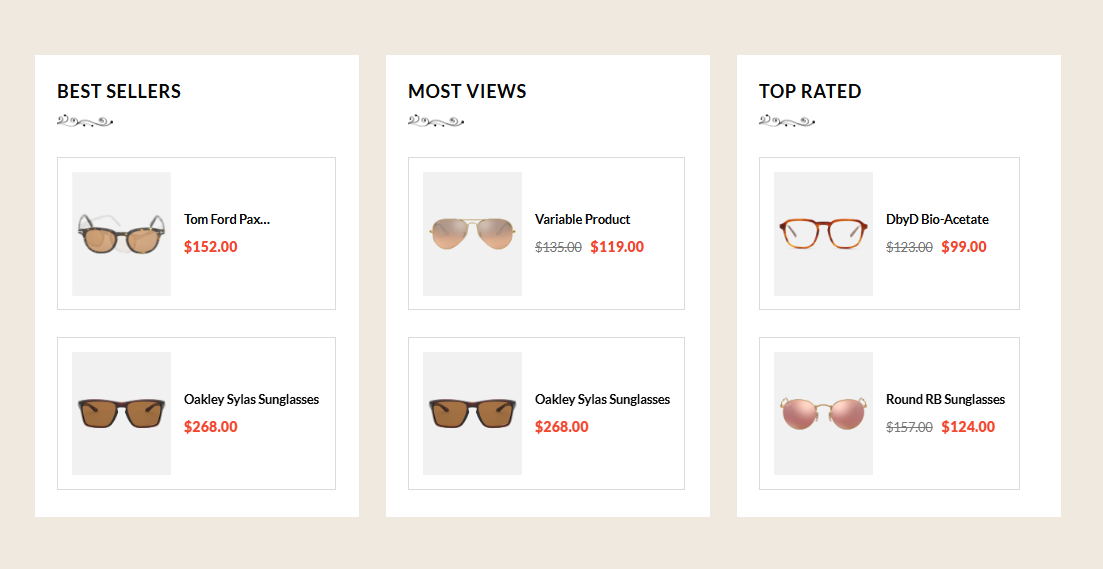Image resolution: width=1103 pixels, height=569 pixels.
Task: Click the $124.00 price of Round RB
Action: pos(968,427)
